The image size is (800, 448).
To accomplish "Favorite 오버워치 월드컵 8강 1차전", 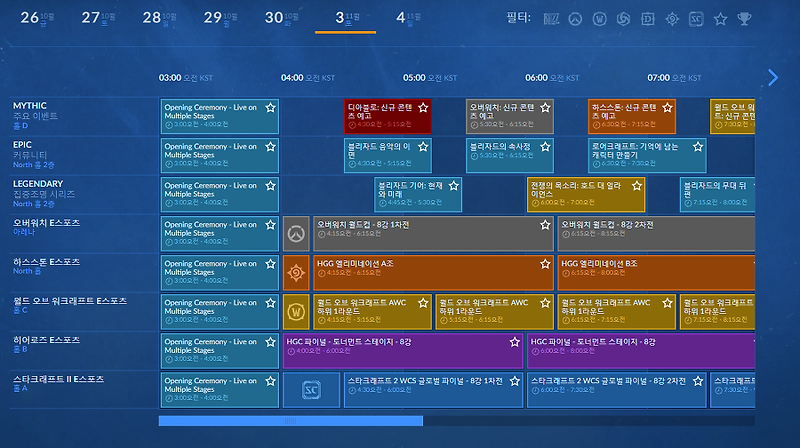I will pos(545,225).
